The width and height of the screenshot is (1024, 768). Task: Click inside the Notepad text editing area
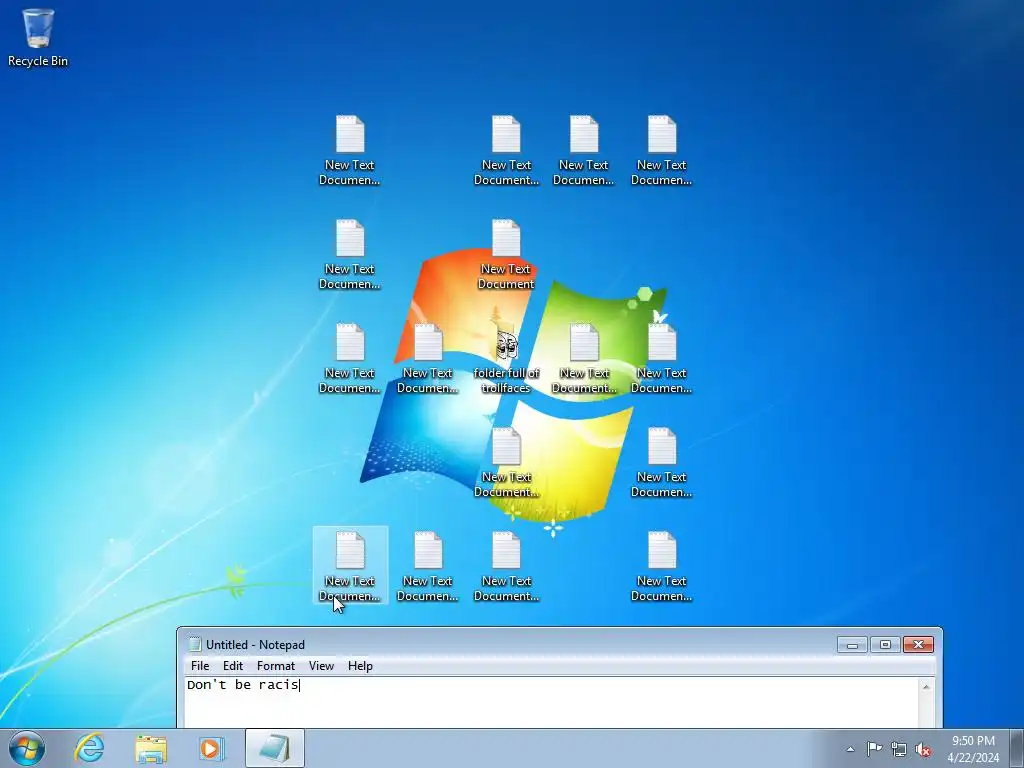(552, 702)
